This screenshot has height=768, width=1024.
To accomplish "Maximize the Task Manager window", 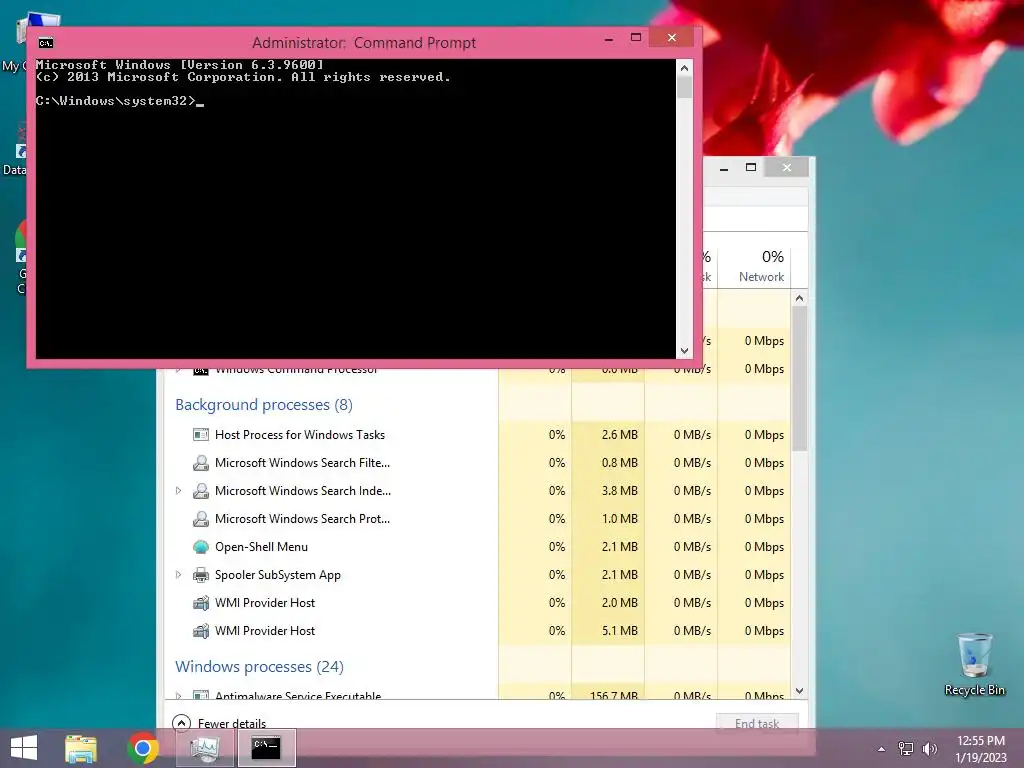I will [x=751, y=168].
